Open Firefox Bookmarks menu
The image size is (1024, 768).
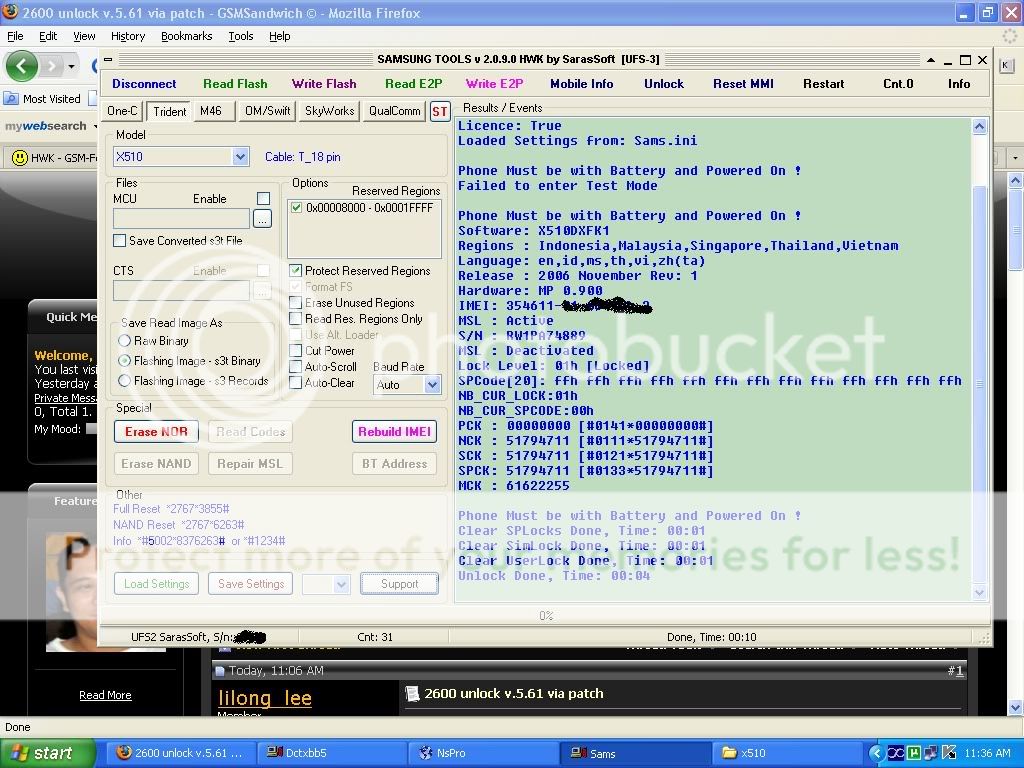pos(187,36)
